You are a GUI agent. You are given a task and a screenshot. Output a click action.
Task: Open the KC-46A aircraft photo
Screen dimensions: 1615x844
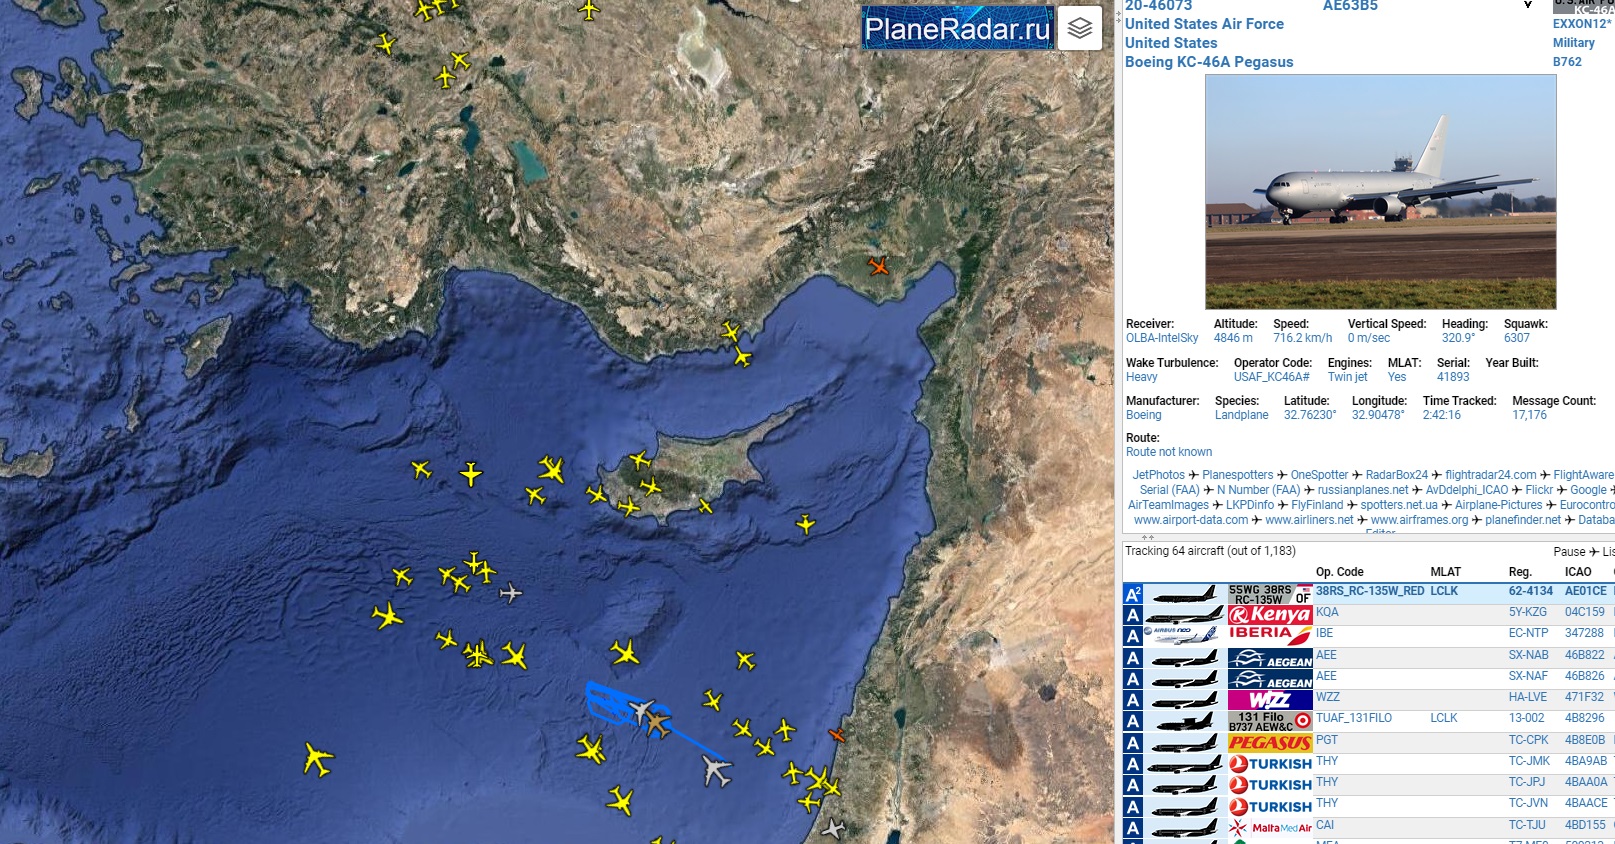[x=1380, y=192]
